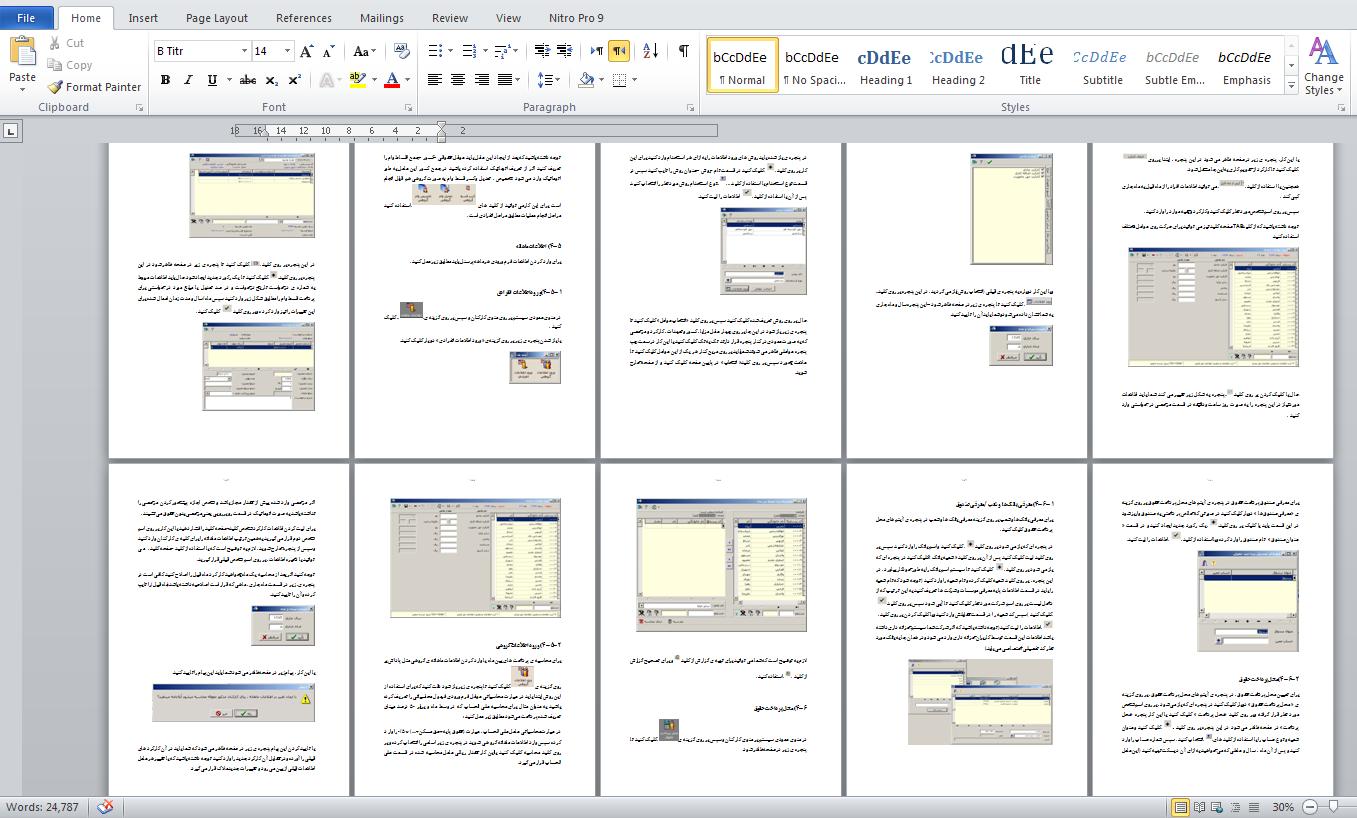This screenshot has width=1357, height=818.
Task: Click the Sort A-Z icon
Action: click(650, 51)
